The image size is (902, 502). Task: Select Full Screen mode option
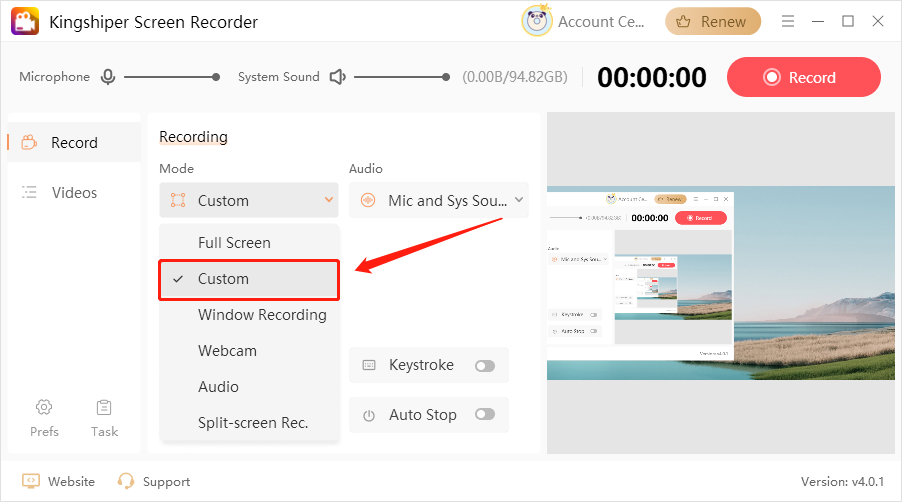tap(249, 243)
